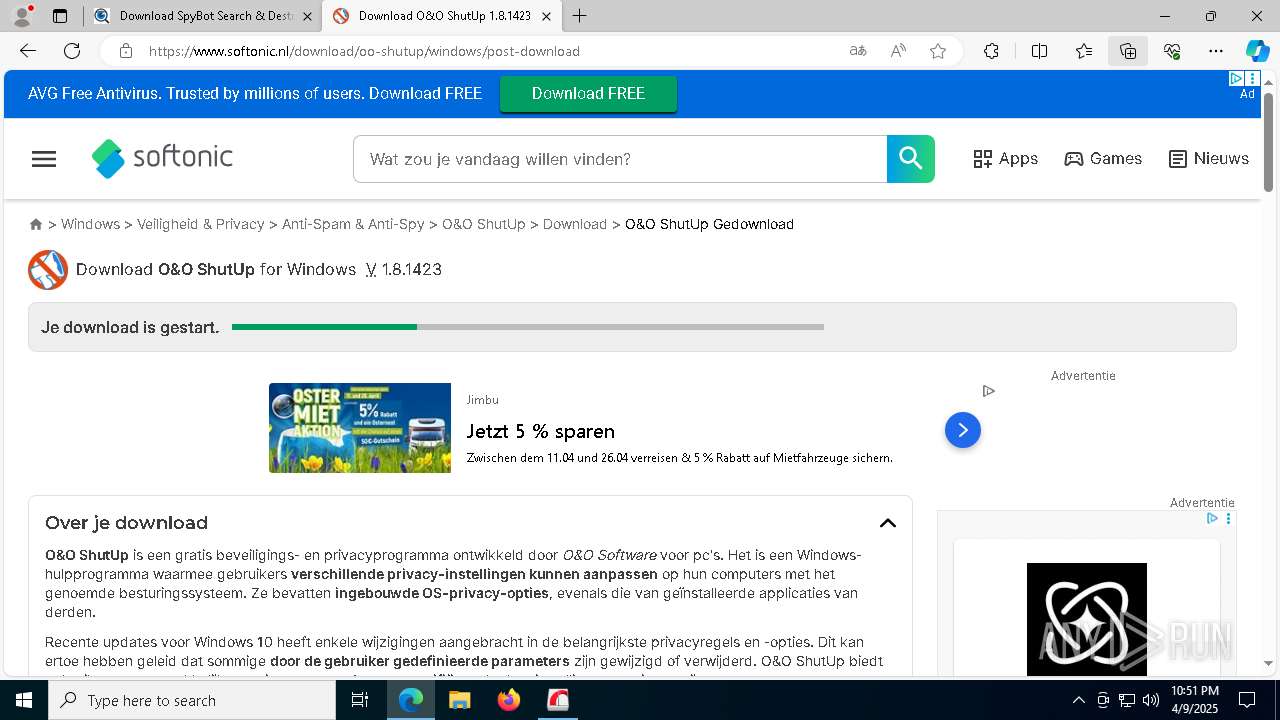Refresh the current page

pyautogui.click(x=72, y=51)
